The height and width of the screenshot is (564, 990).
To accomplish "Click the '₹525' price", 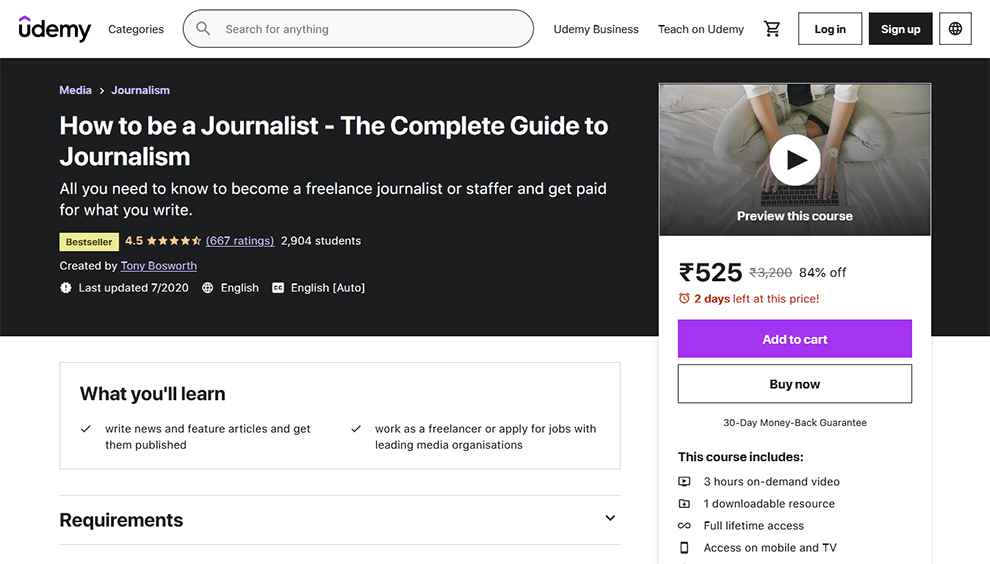I will coord(710,273).
